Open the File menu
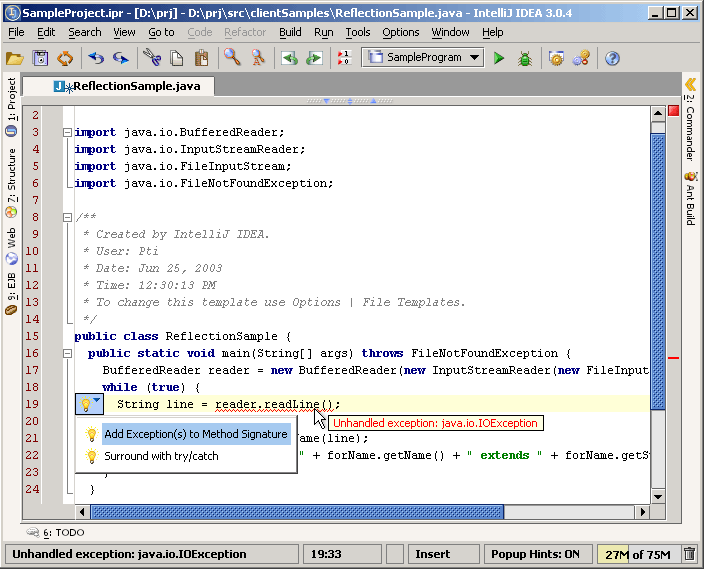704x569 pixels. (16, 32)
